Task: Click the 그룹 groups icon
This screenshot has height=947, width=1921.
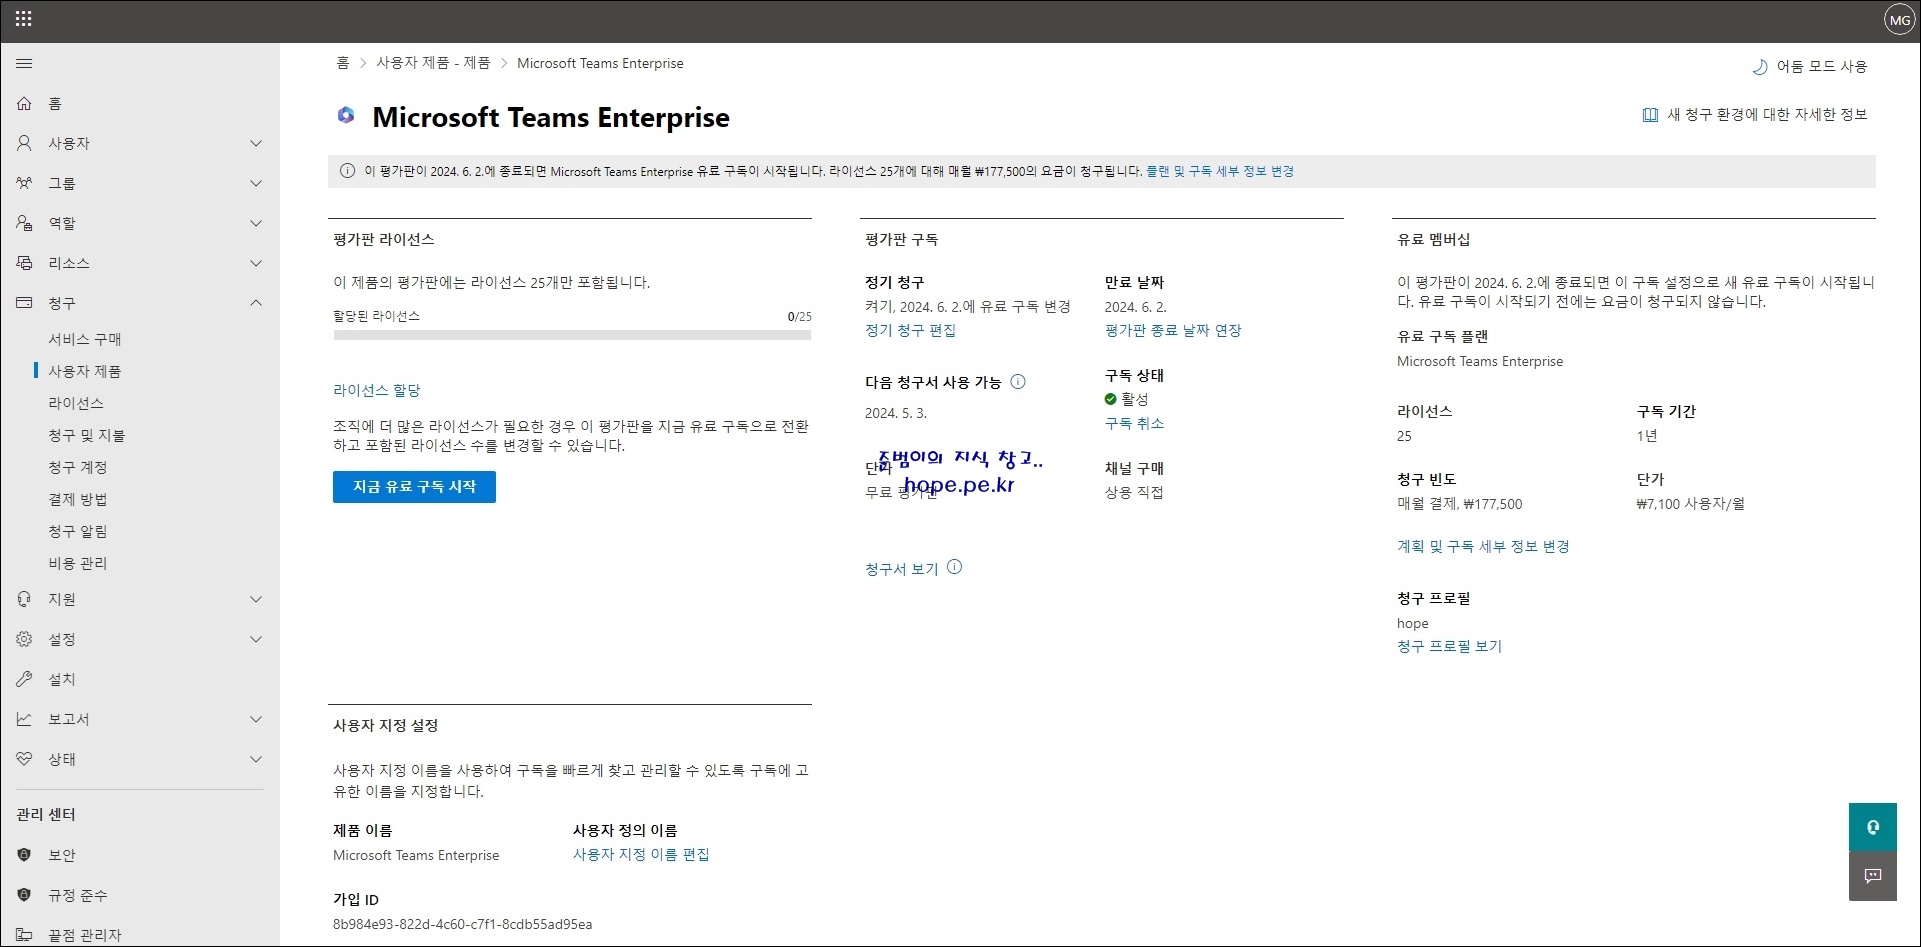Action: coord(24,183)
